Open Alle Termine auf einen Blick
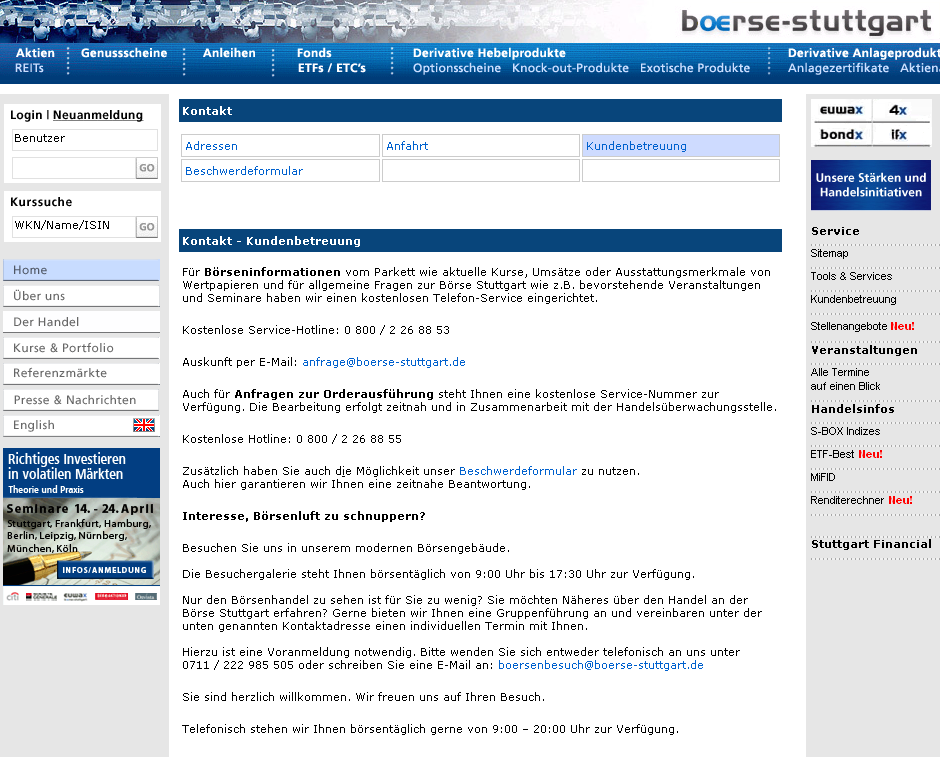 click(845, 379)
